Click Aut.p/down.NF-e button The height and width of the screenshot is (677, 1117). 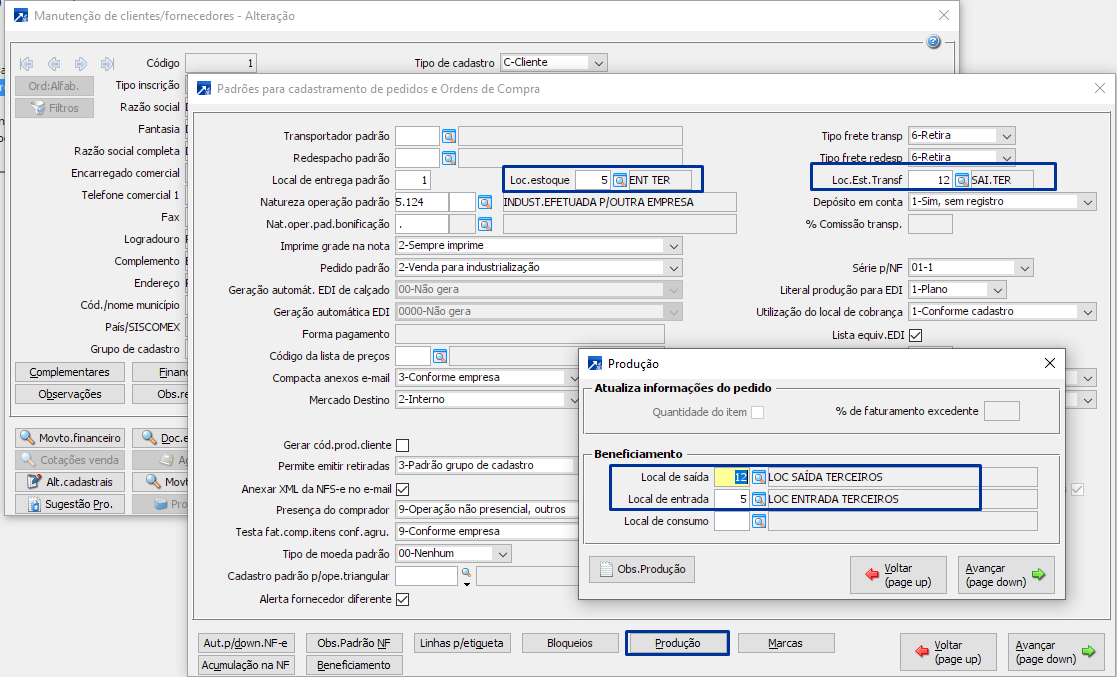tap(246, 643)
